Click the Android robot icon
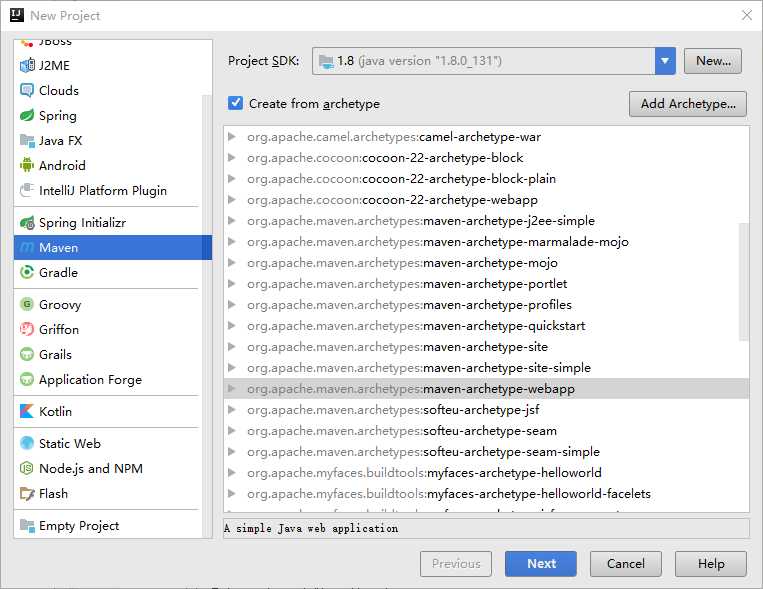The height and width of the screenshot is (589, 763). tap(27, 166)
